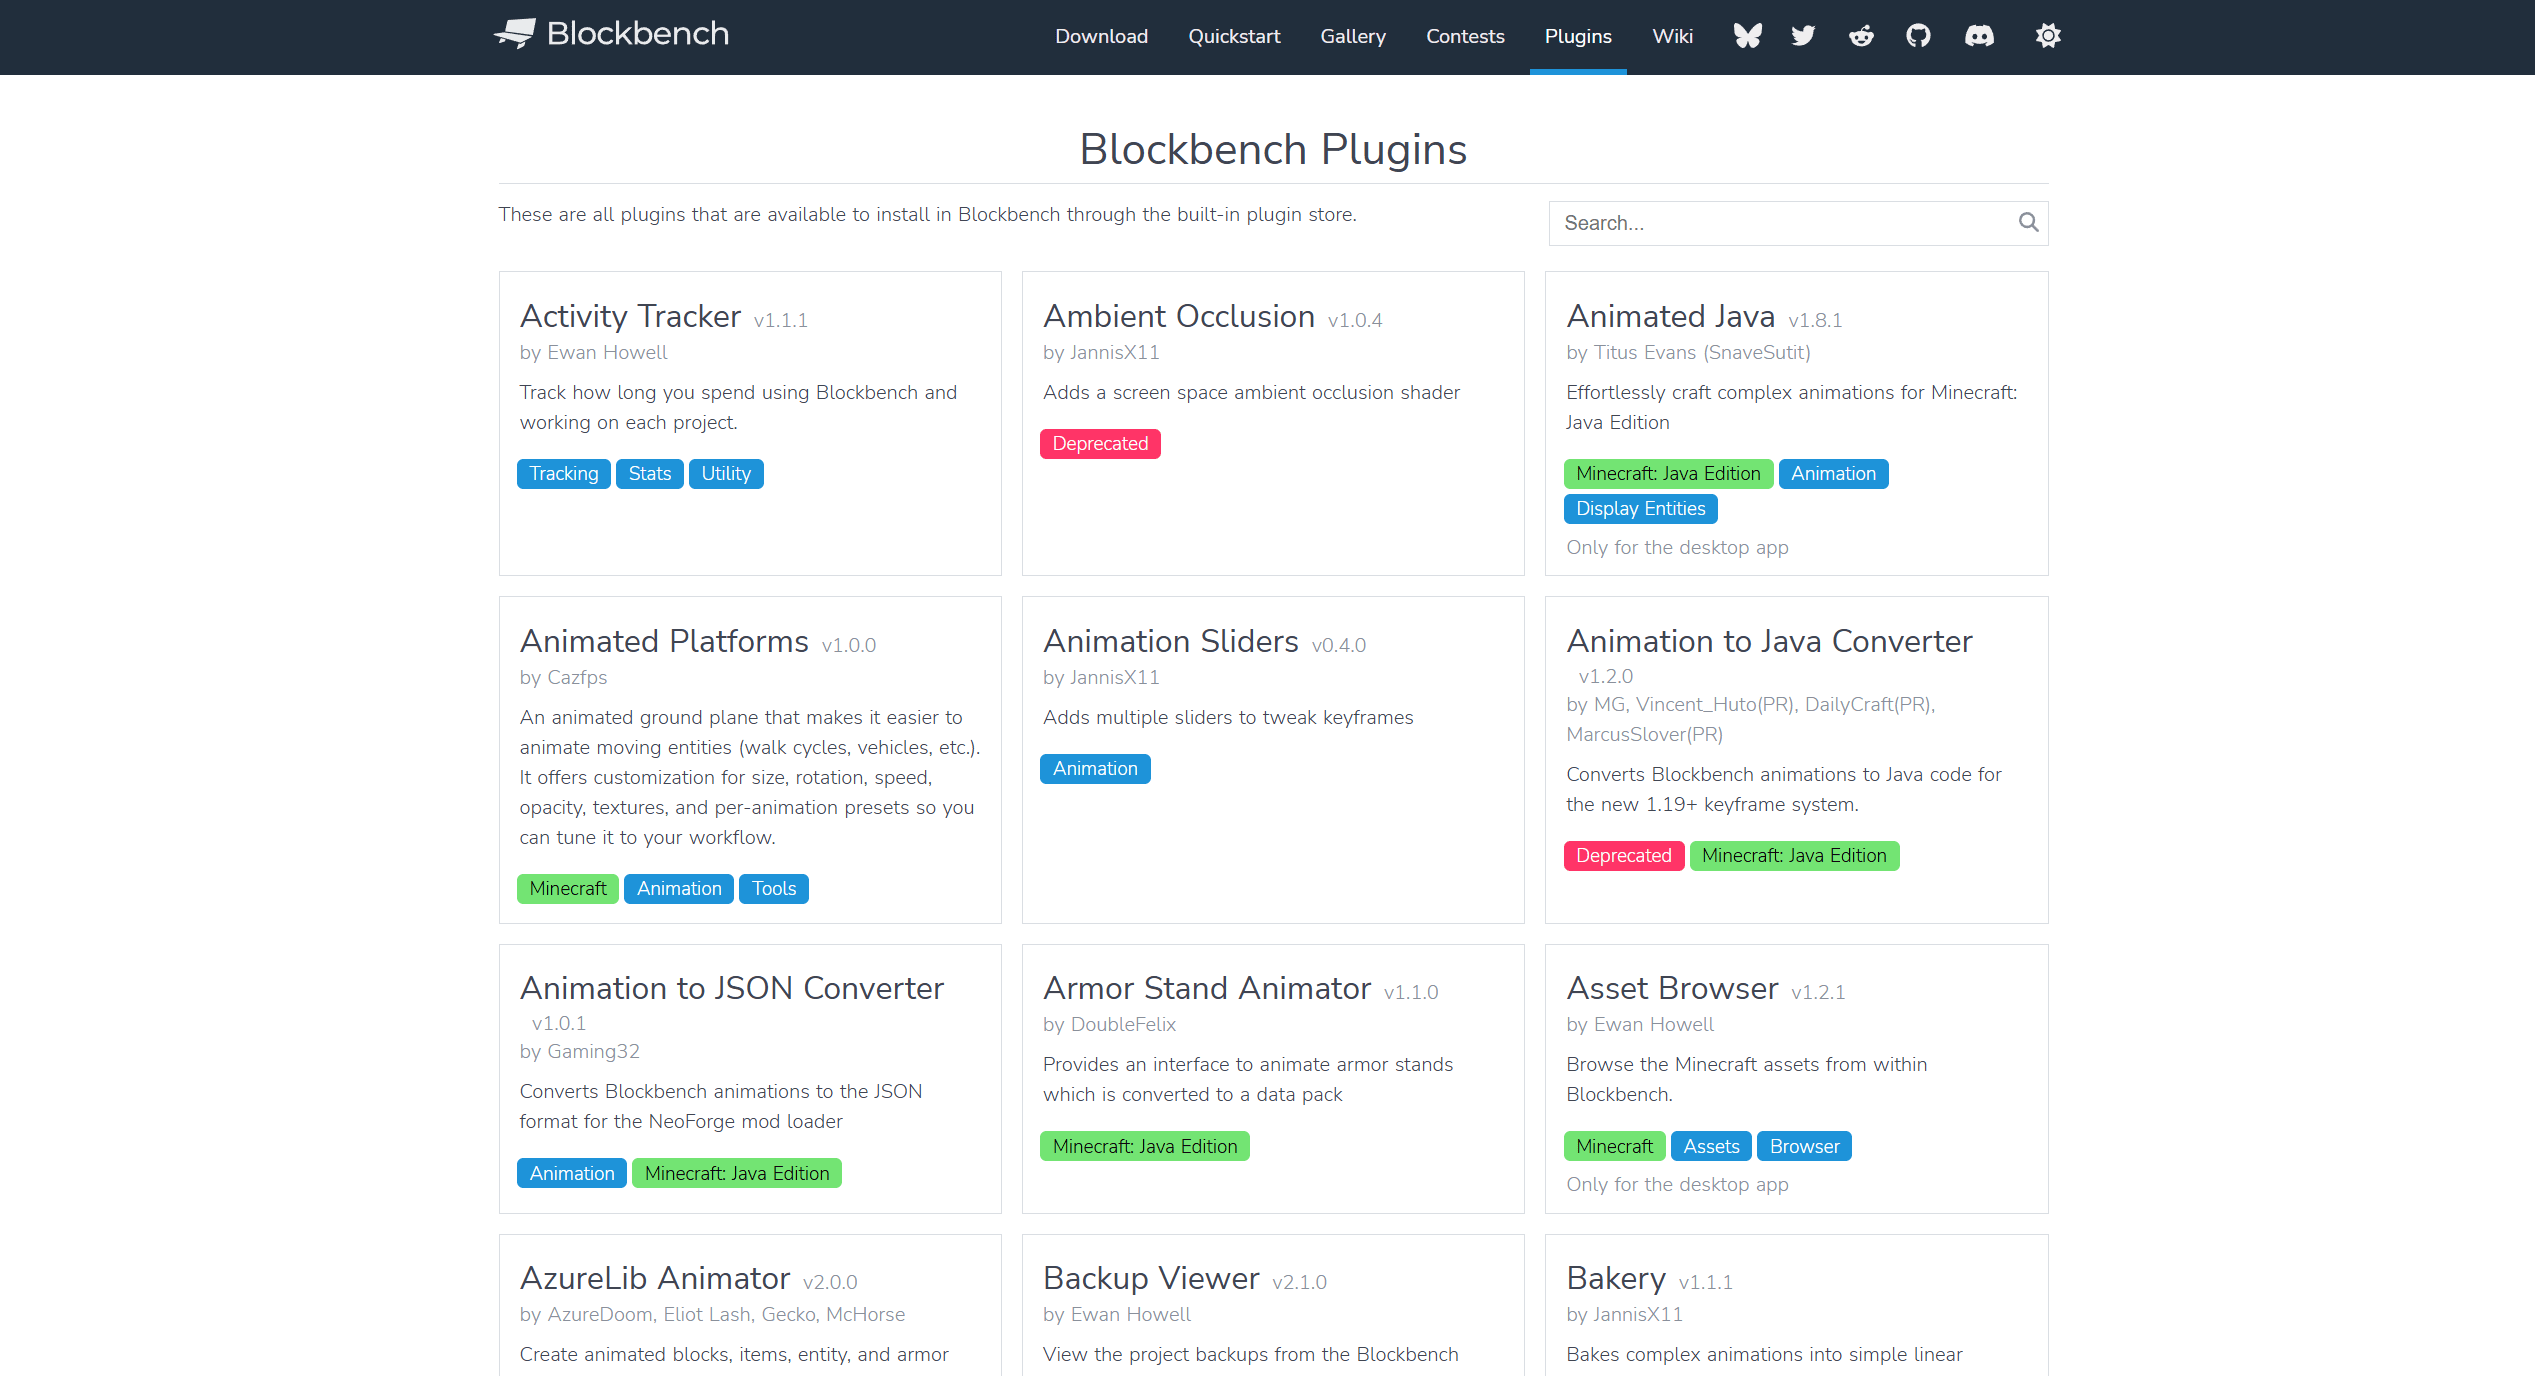Click the search magnifier icon
Screen dimensions: 2535x1376
2028,222
